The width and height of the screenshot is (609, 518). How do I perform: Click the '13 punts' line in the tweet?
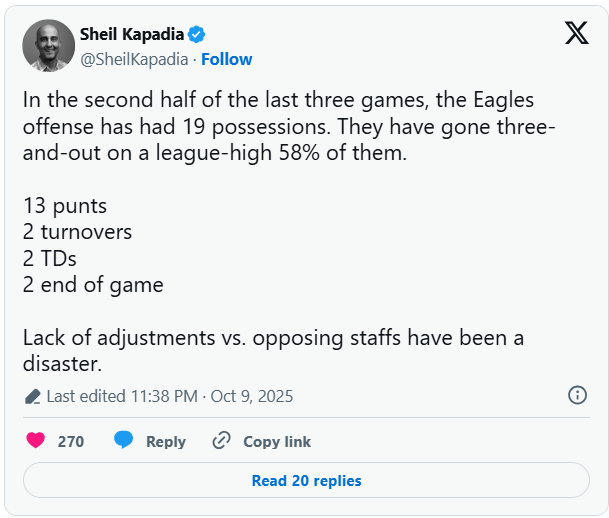(x=65, y=206)
